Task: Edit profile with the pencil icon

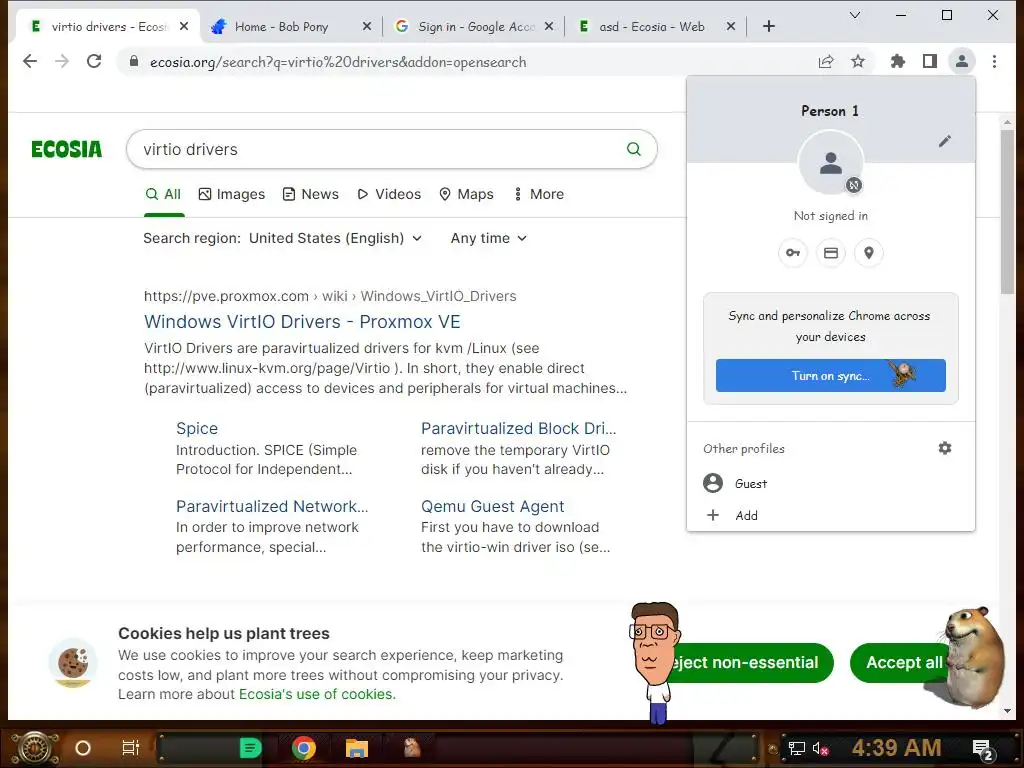Action: coord(945,141)
